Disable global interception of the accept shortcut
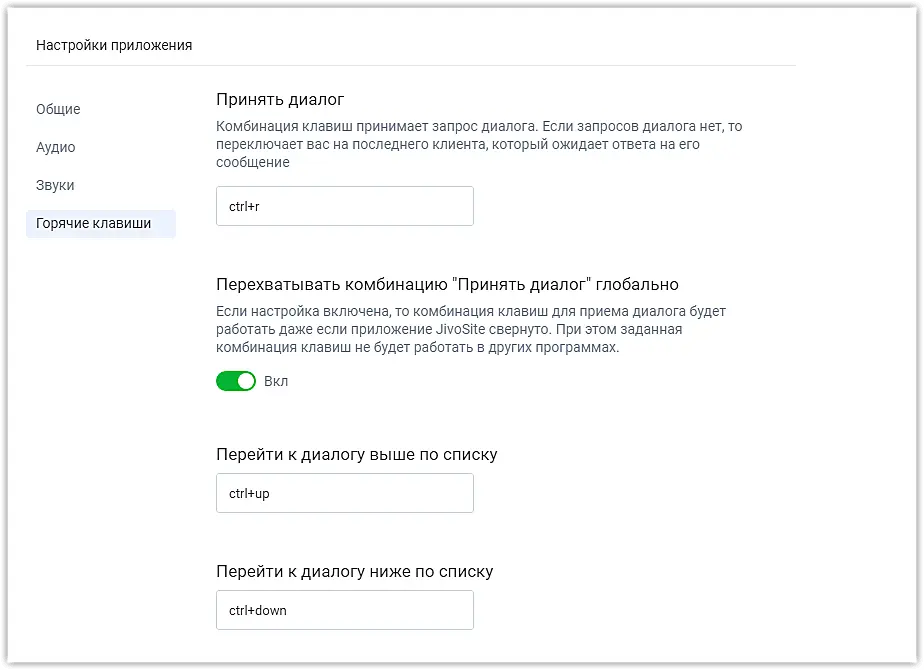The width and height of the screenshot is (924, 670). click(236, 381)
